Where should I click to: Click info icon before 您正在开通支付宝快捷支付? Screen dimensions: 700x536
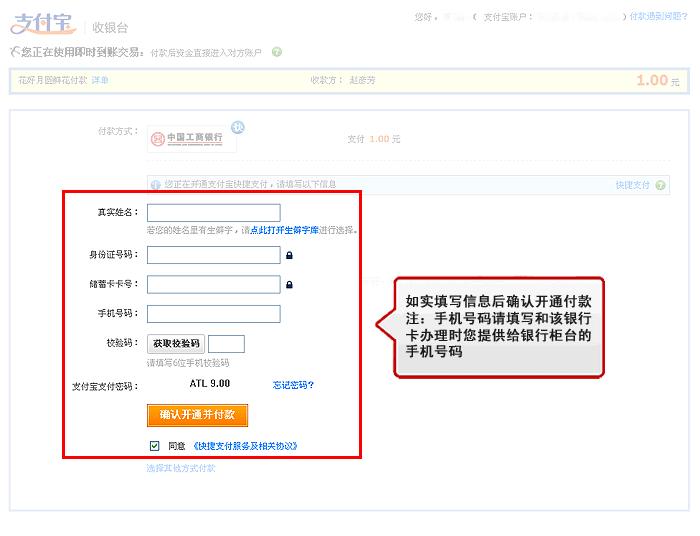[x=155, y=185]
